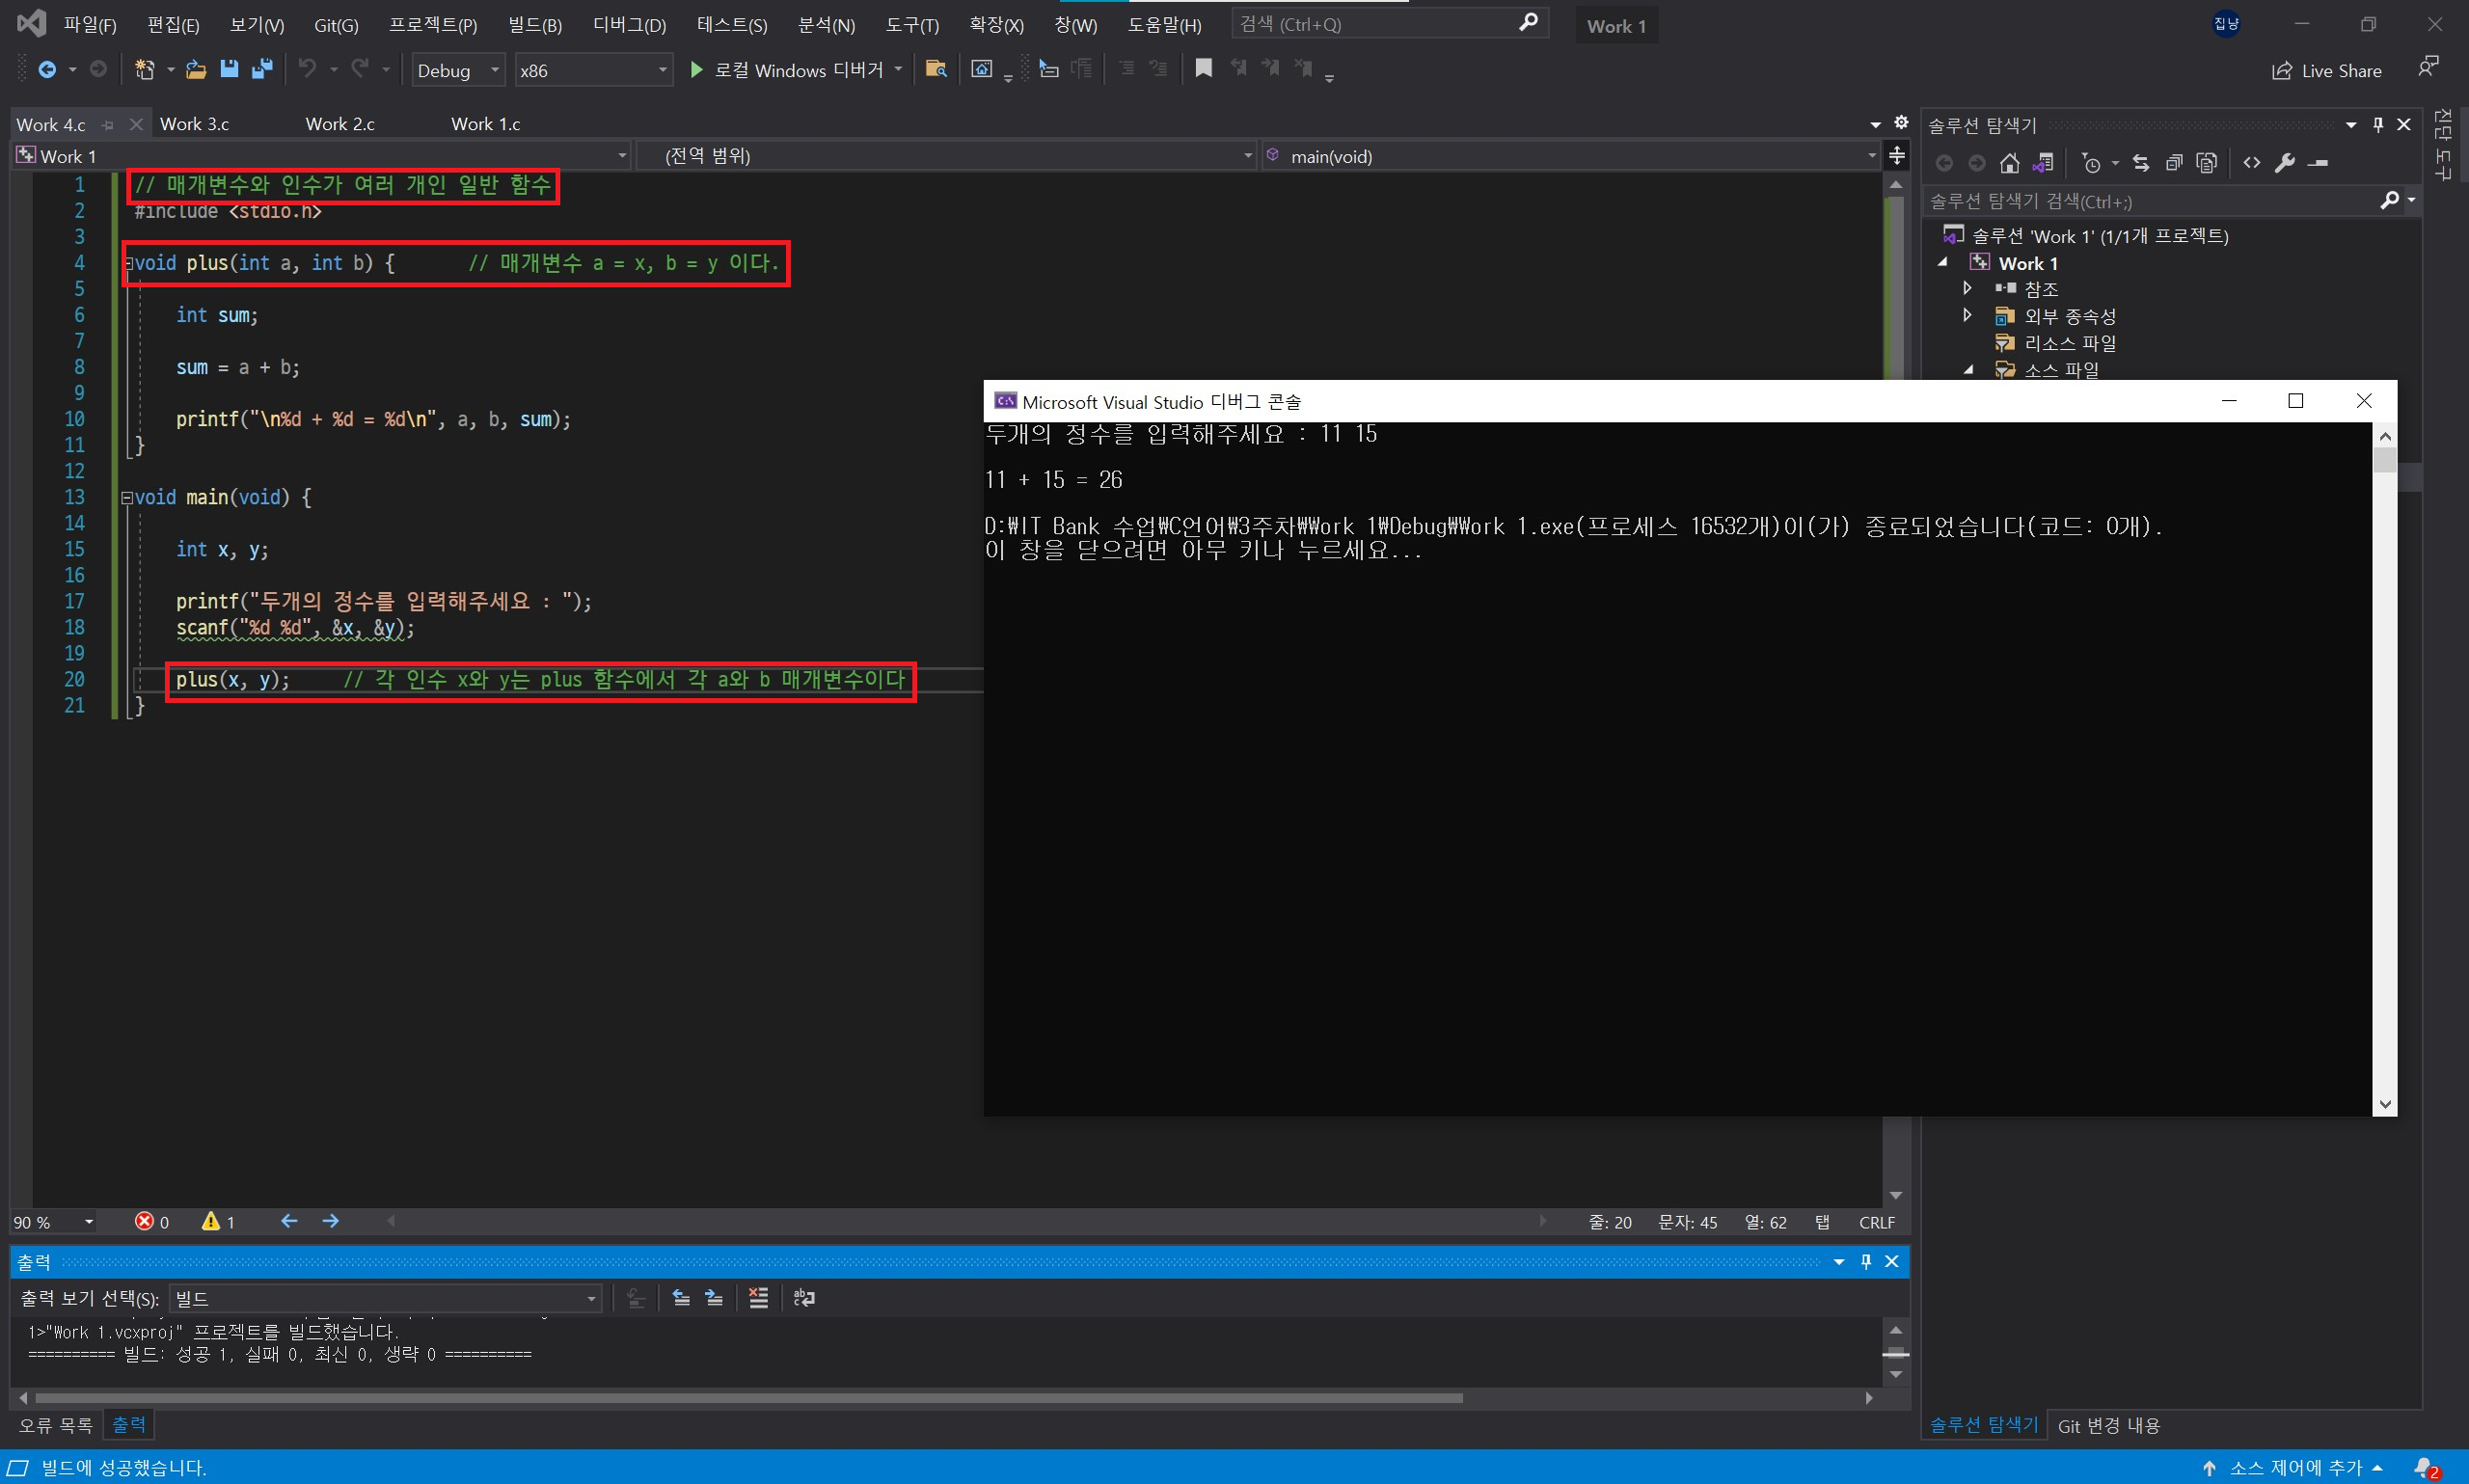The width and height of the screenshot is (2469, 1484).
Task: Switch to the Work 2.c tab
Action: (340, 124)
